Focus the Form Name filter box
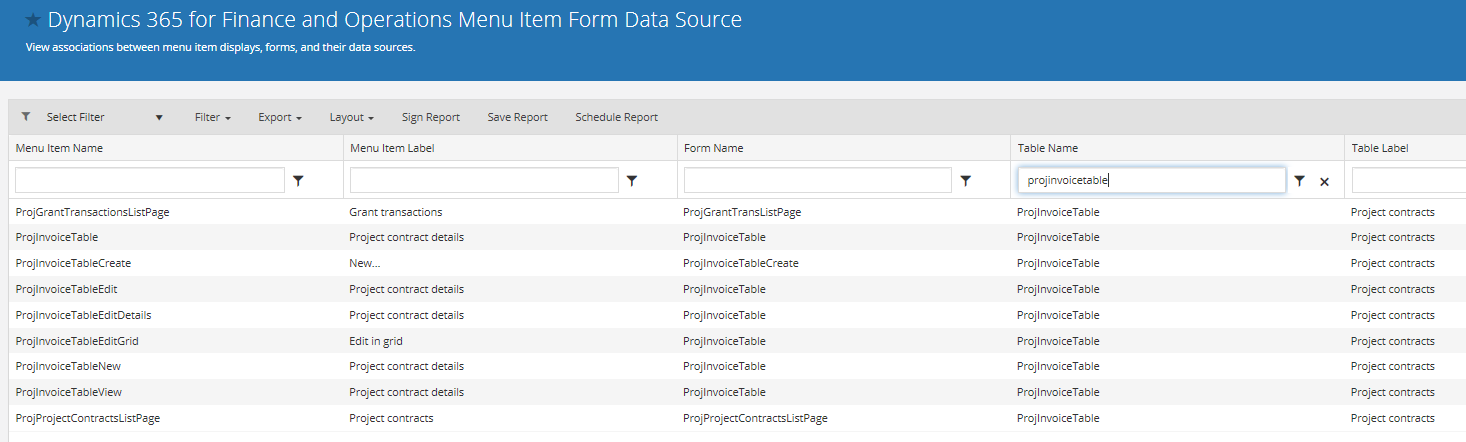Viewport: 1466px width, 442px height. (x=818, y=180)
